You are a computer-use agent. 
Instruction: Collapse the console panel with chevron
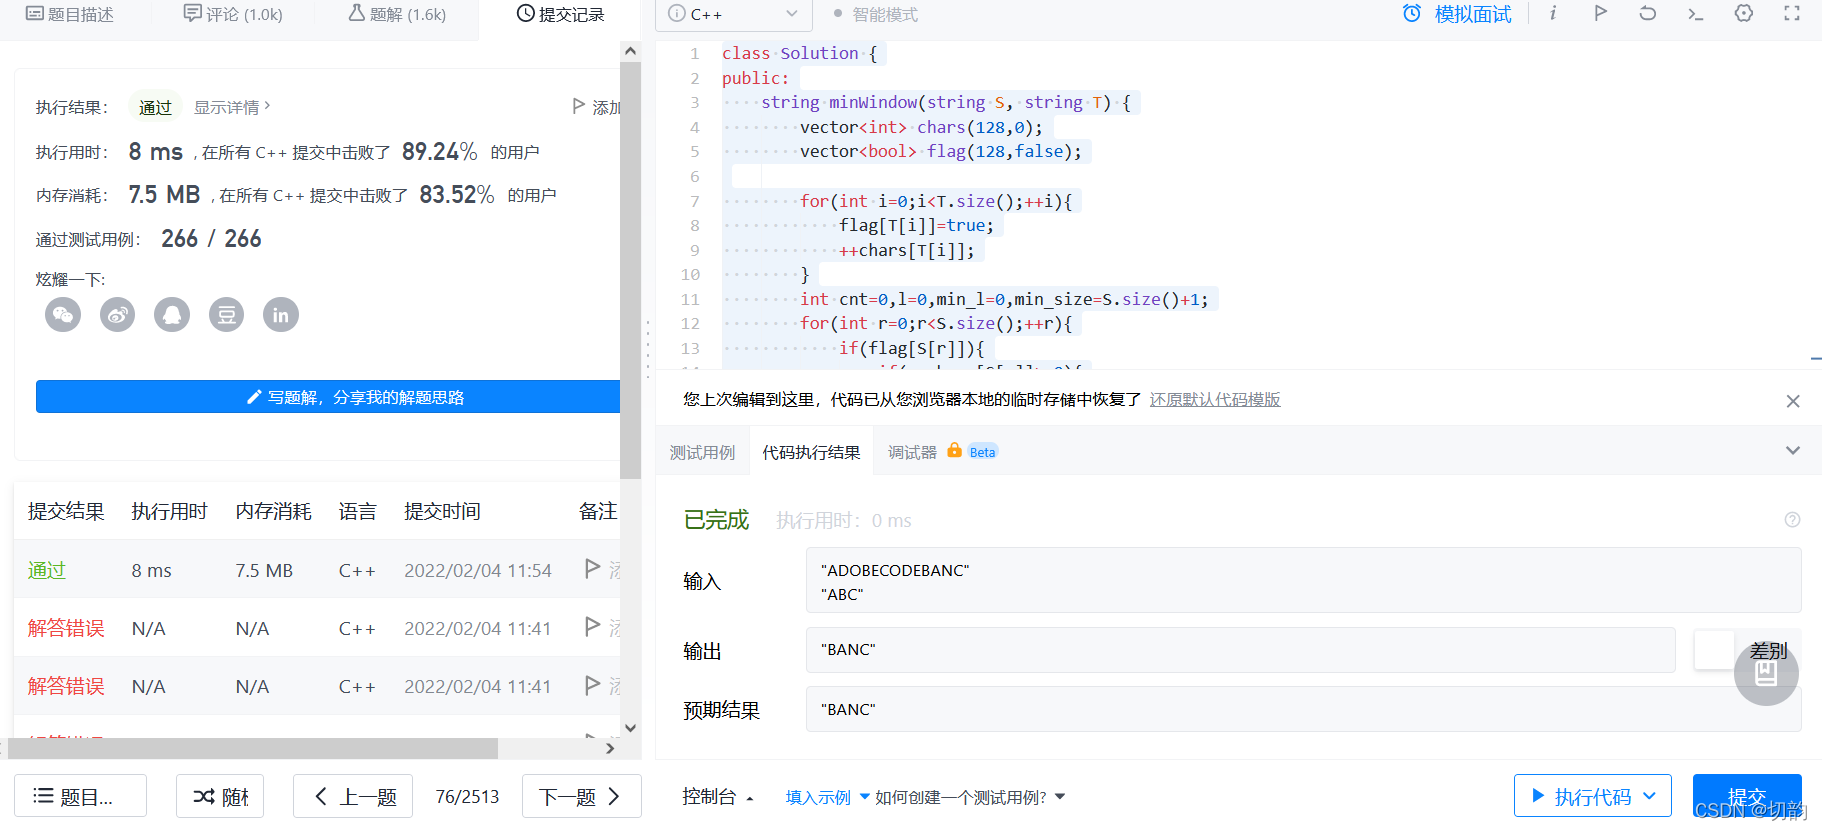click(1793, 451)
